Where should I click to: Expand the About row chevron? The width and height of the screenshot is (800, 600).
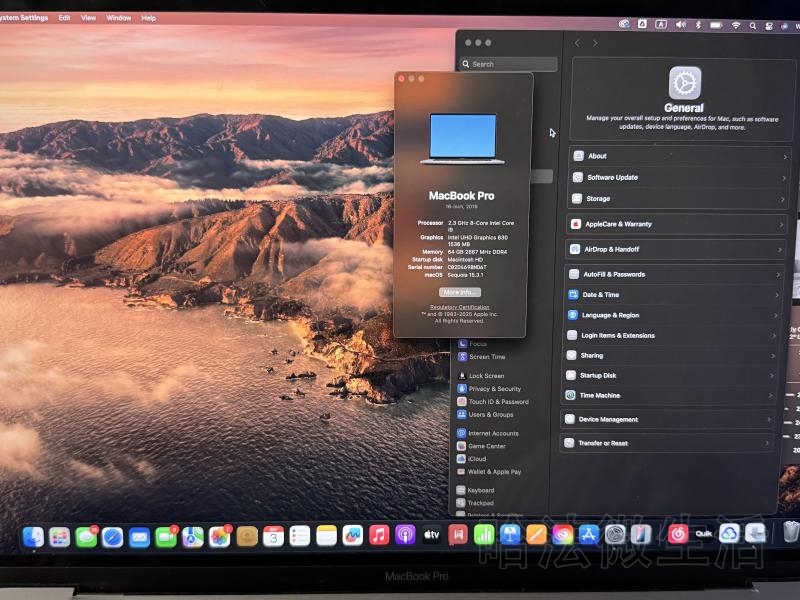(x=784, y=157)
